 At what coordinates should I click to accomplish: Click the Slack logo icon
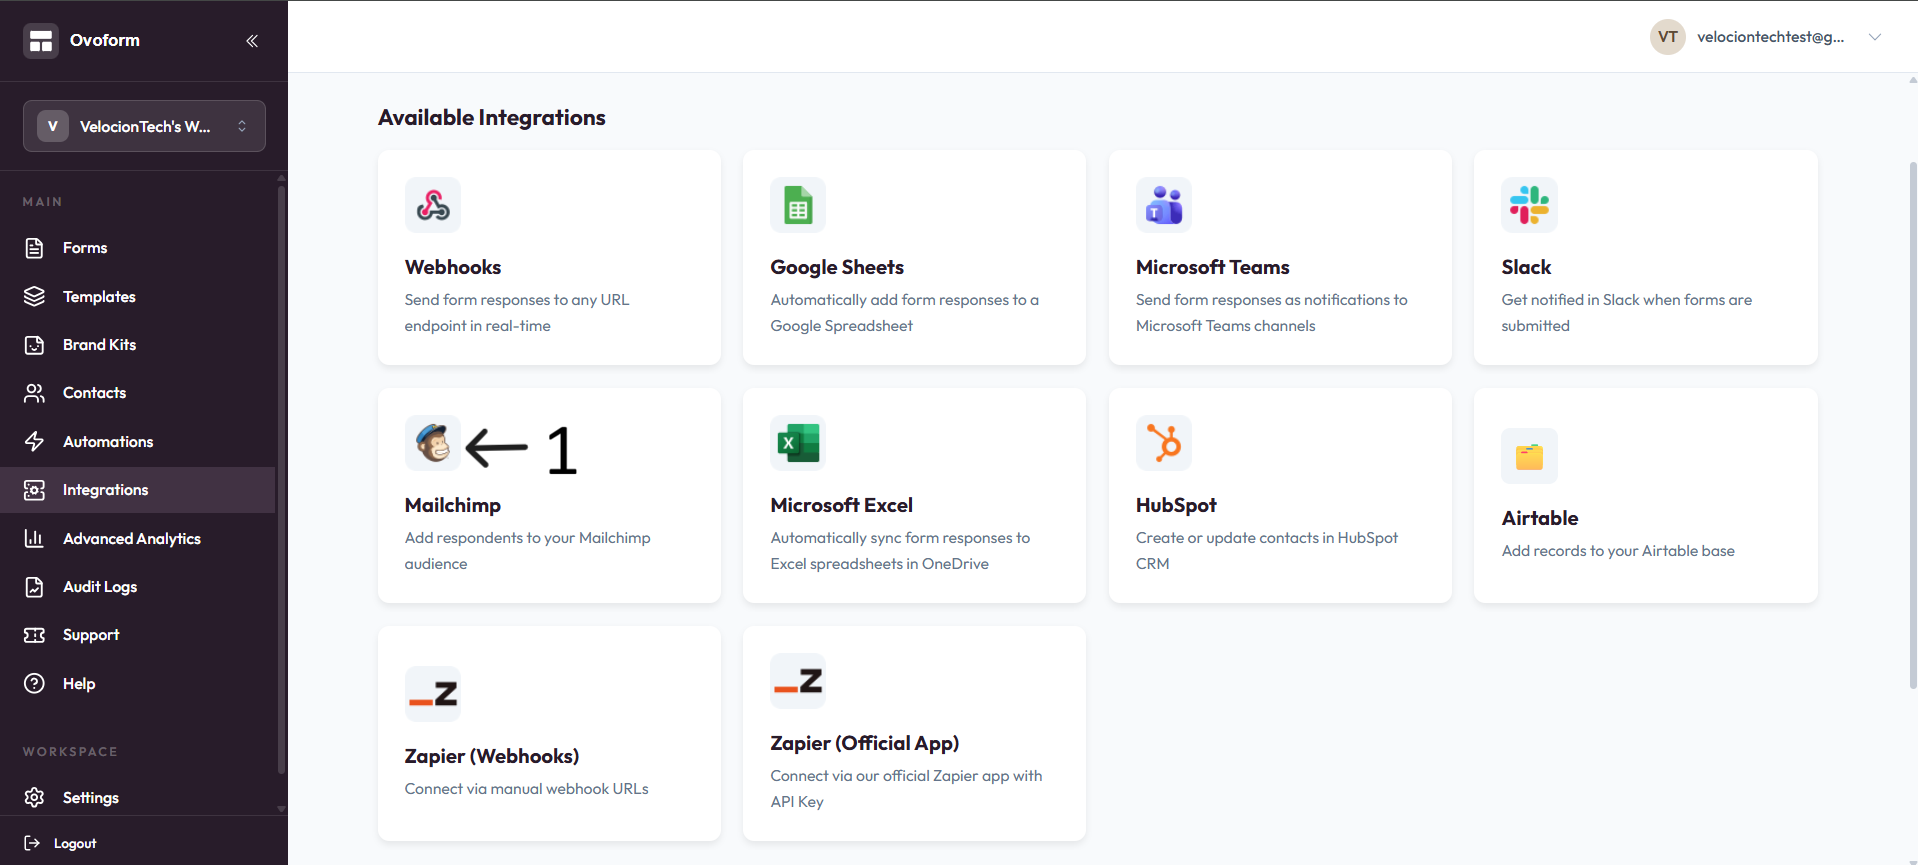[x=1529, y=205]
